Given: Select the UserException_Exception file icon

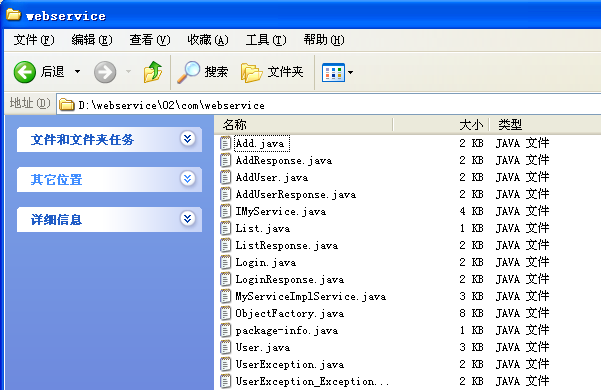Looking at the screenshot, I should click(x=225, y=382).
